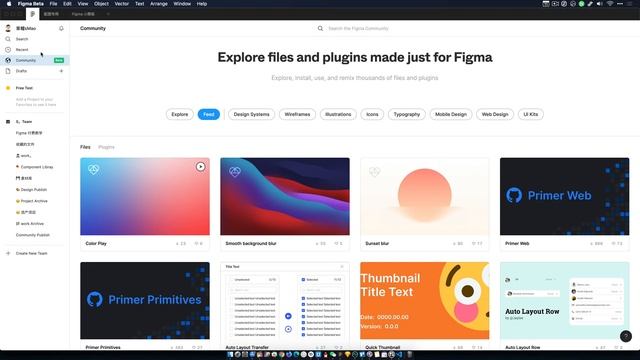Viewport: 640px width, 360px height.
Task: Filter by Typography
Action: coord(407,114)
